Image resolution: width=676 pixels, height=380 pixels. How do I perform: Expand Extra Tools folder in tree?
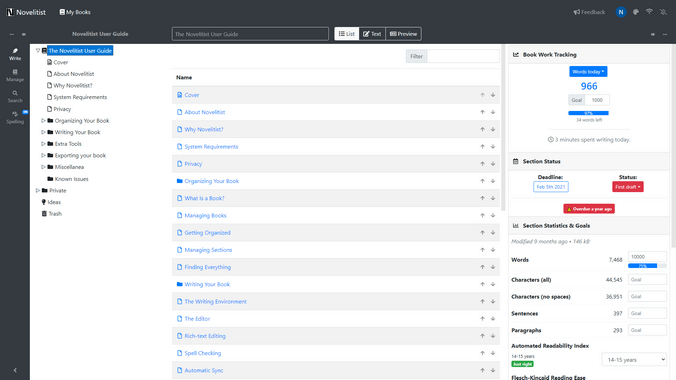43,144
